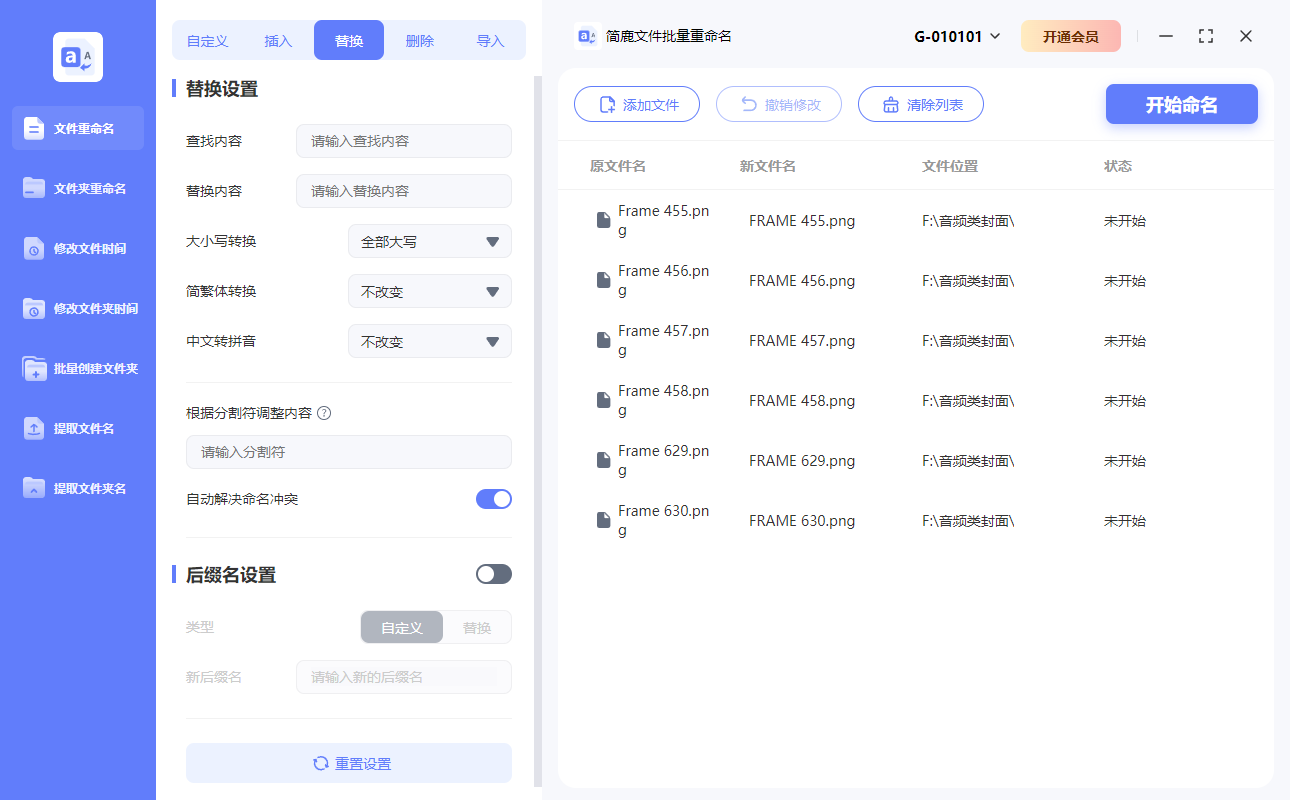Click the 开始命名 button
1290x800 pixels.
1181,104
